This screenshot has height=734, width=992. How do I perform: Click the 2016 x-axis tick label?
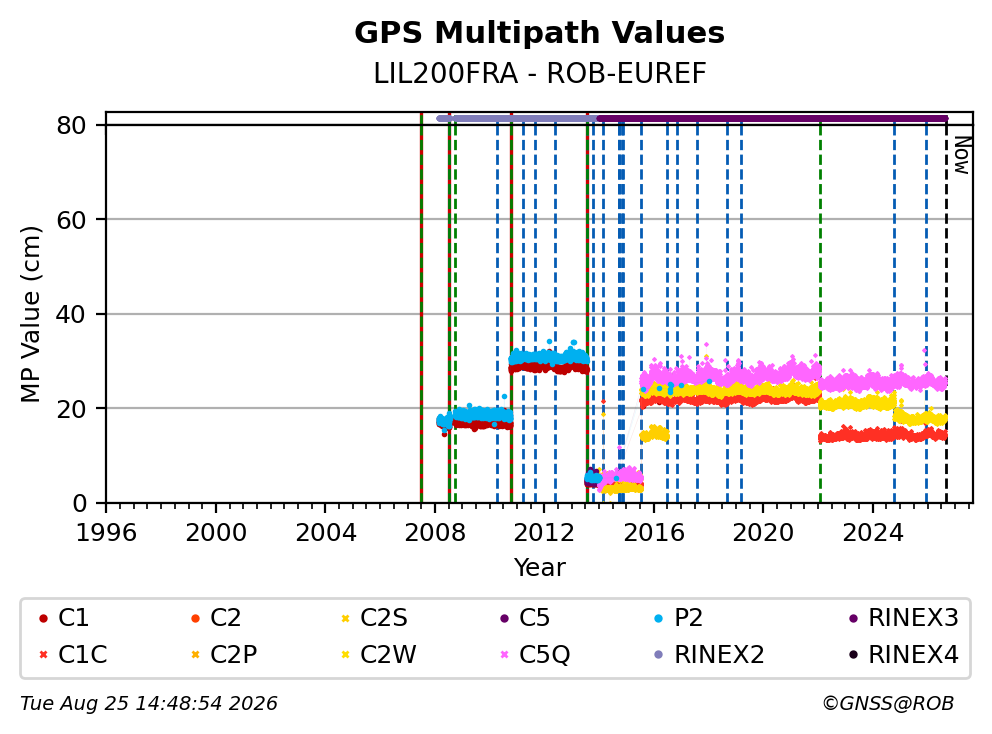point(654,533)
